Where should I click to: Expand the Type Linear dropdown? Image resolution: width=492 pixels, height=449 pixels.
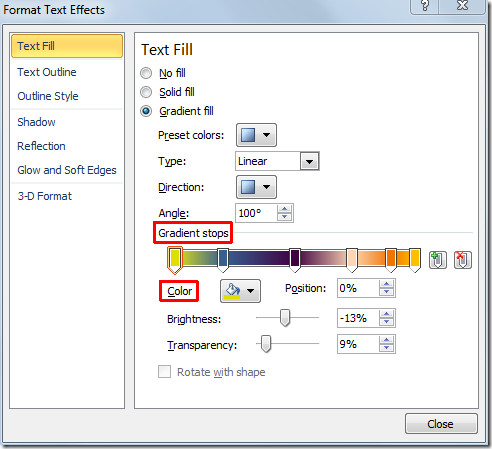(309, 162)
